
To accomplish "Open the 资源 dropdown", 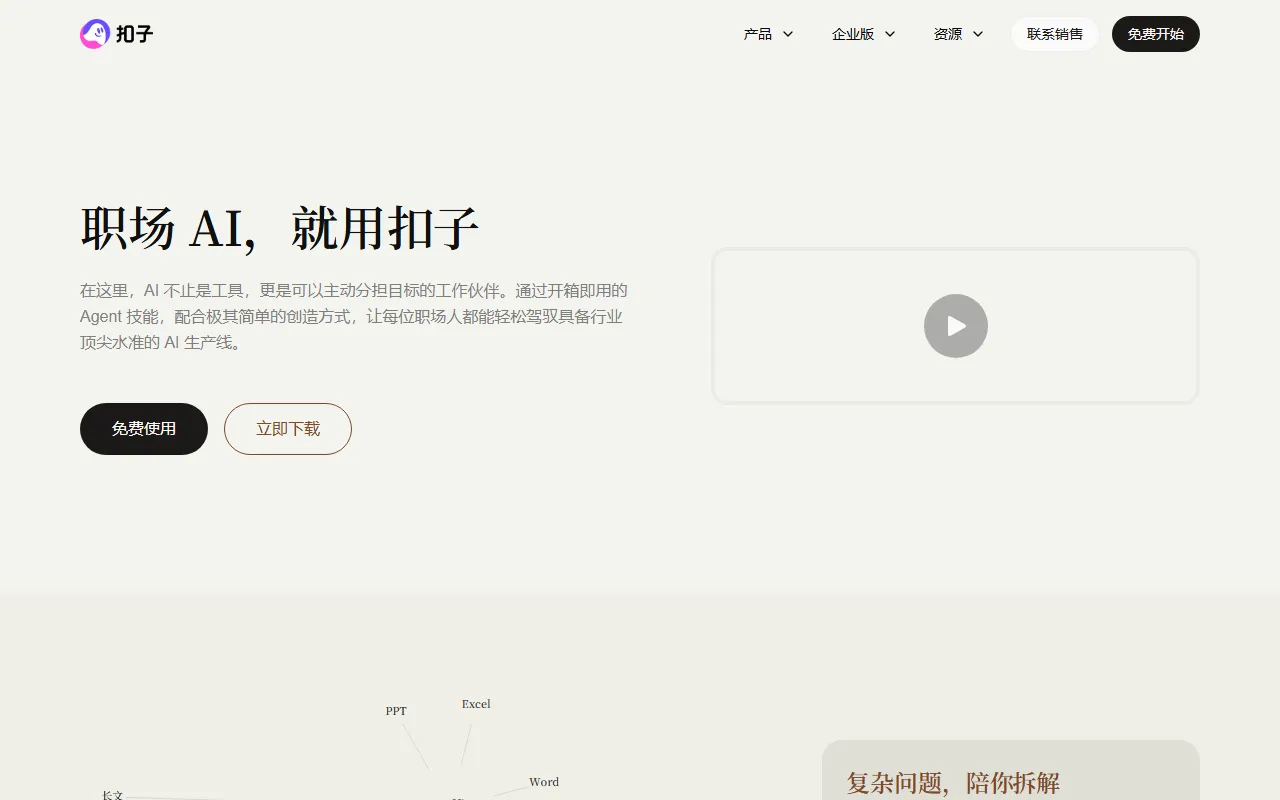I will pos(956,33).
